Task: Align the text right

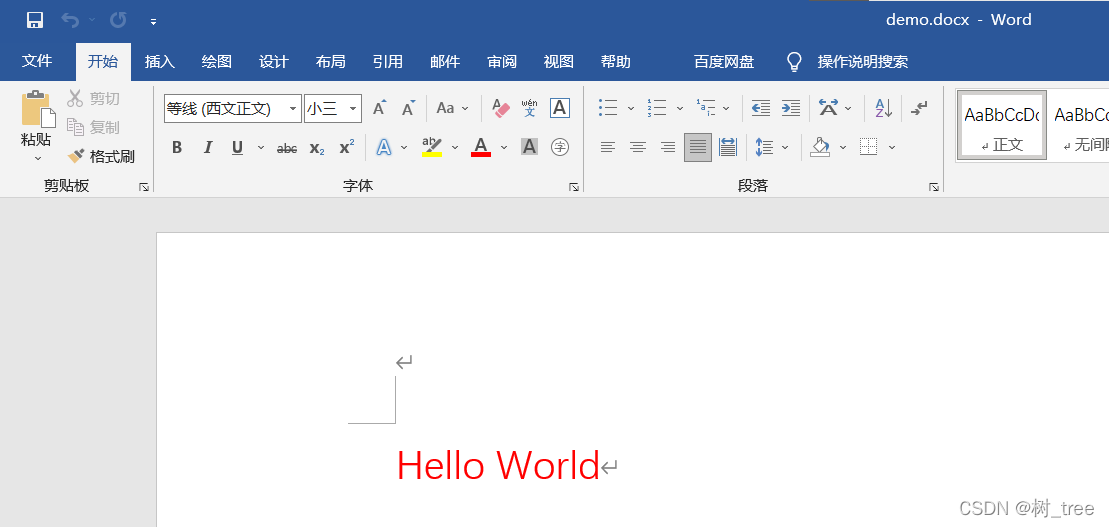Action: (668, 147)
